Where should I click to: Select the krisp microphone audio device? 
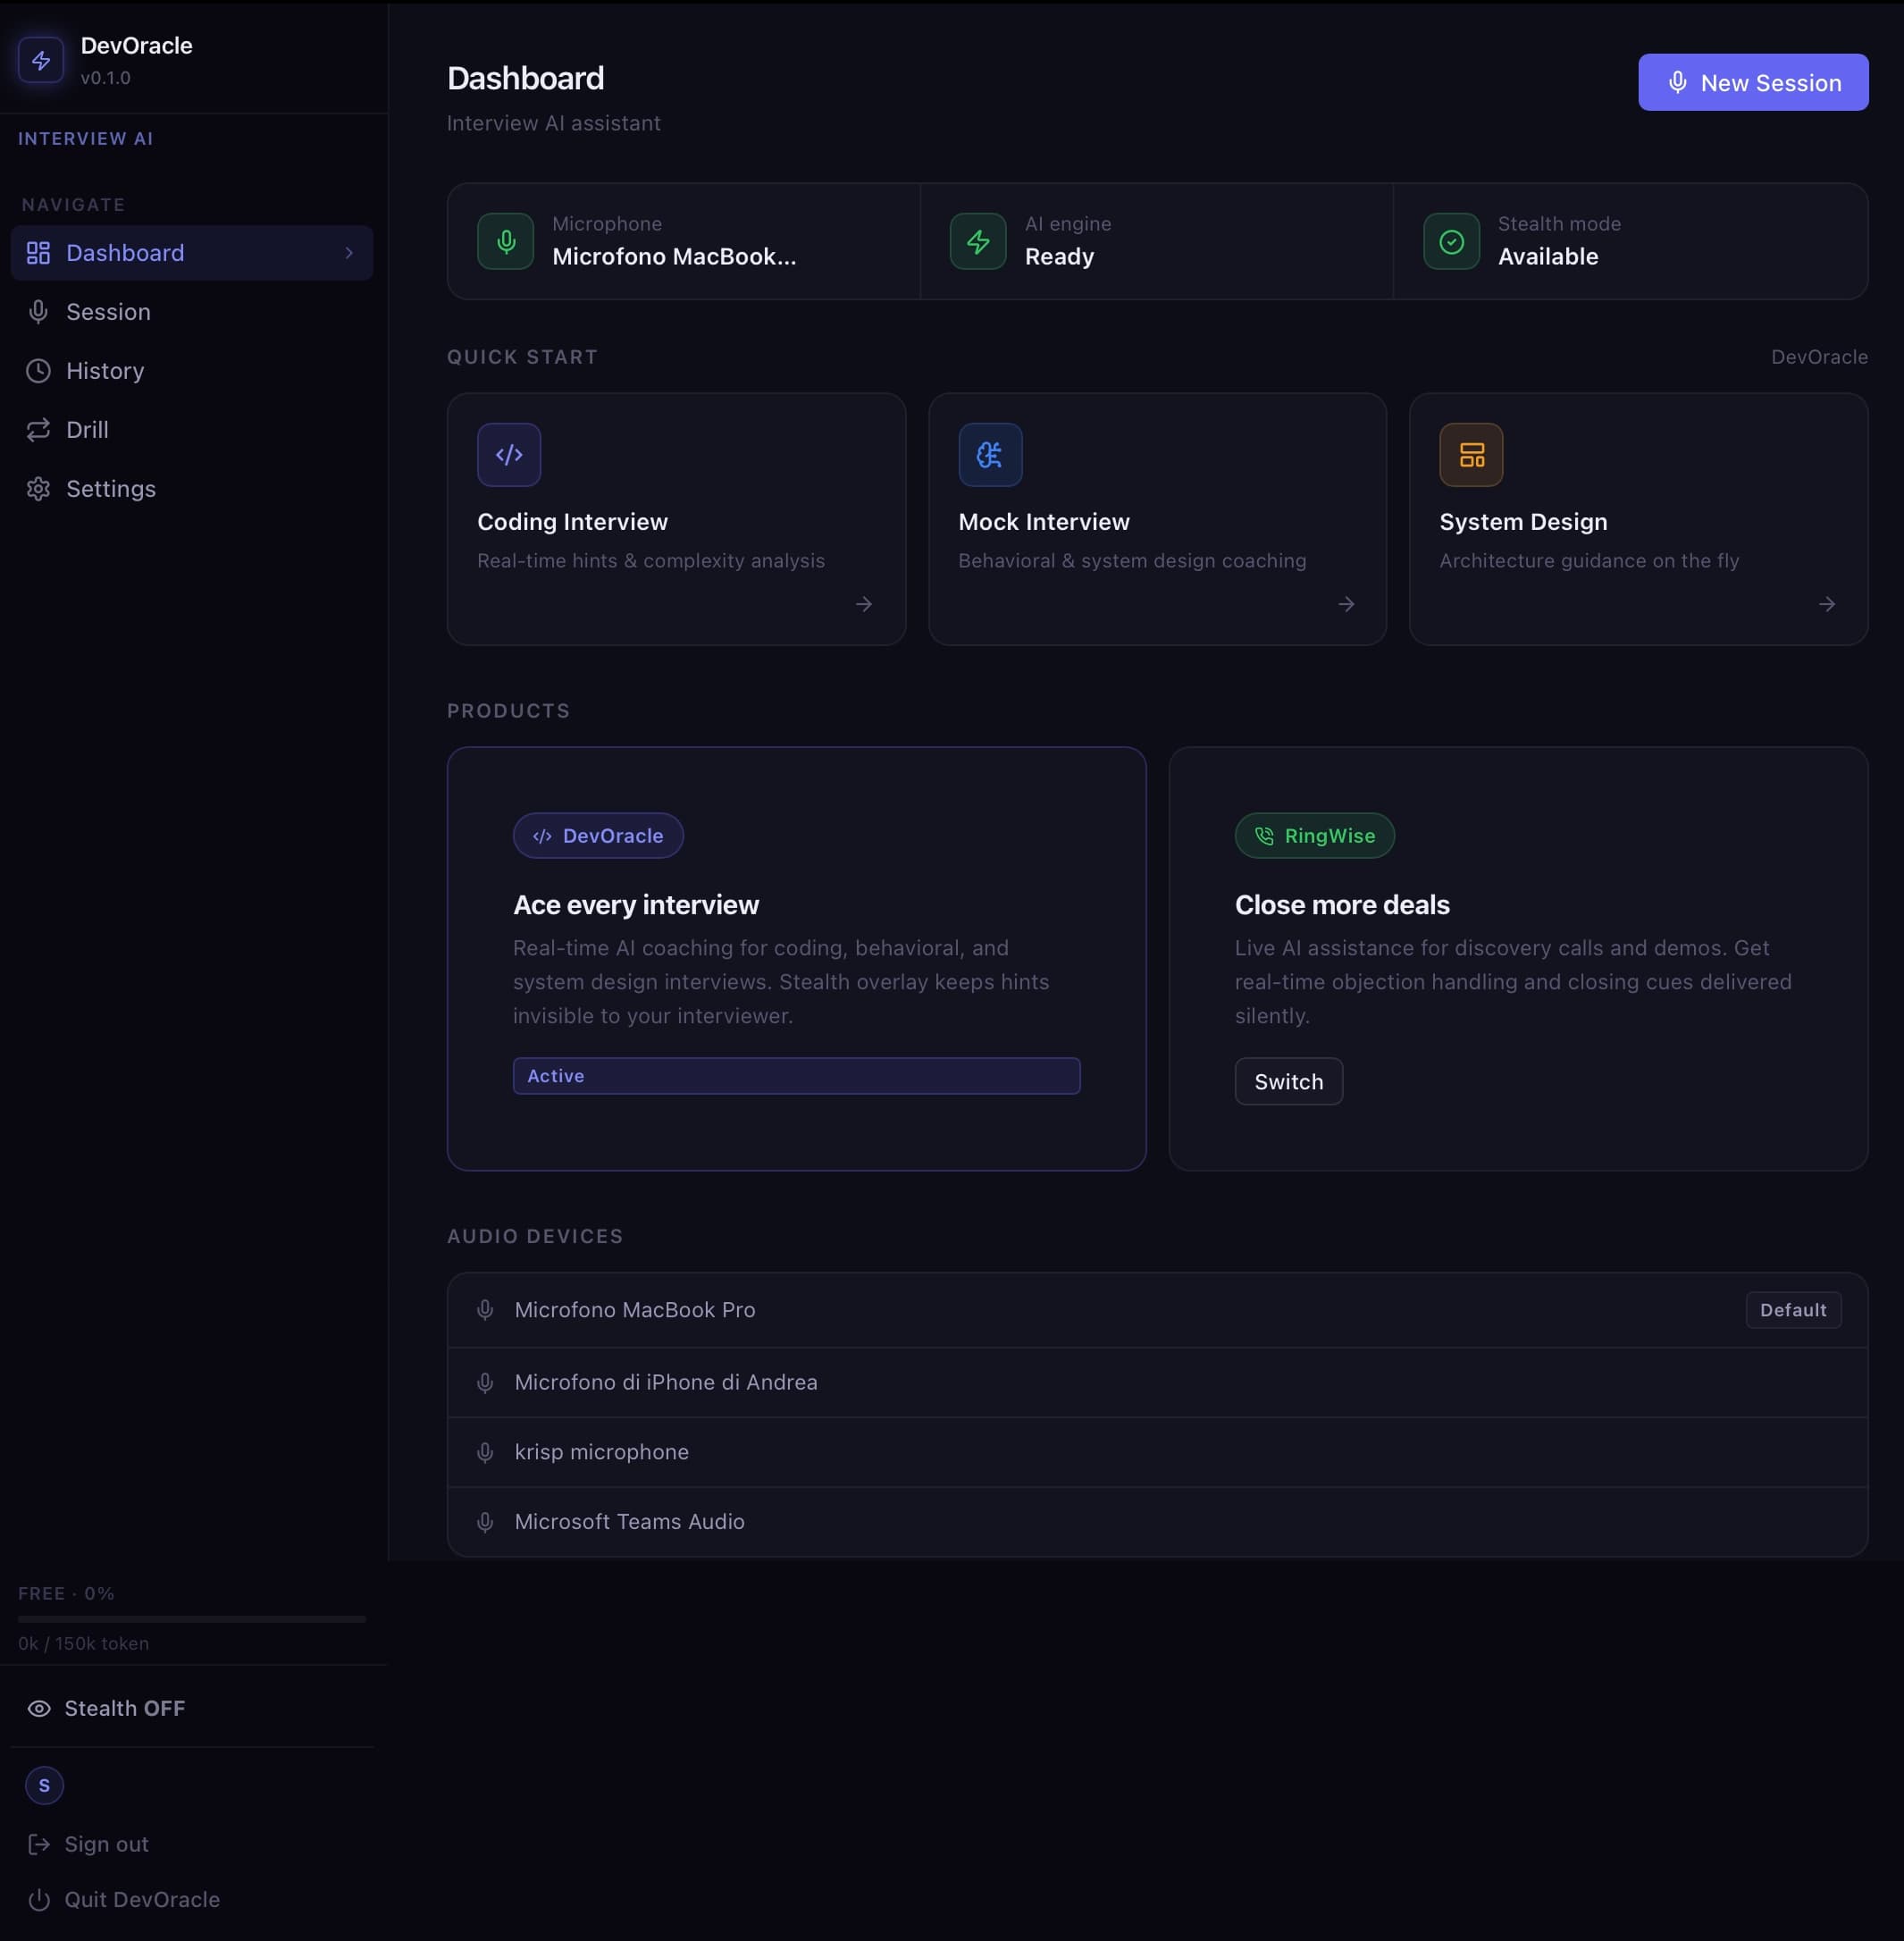coord(601,1452)
